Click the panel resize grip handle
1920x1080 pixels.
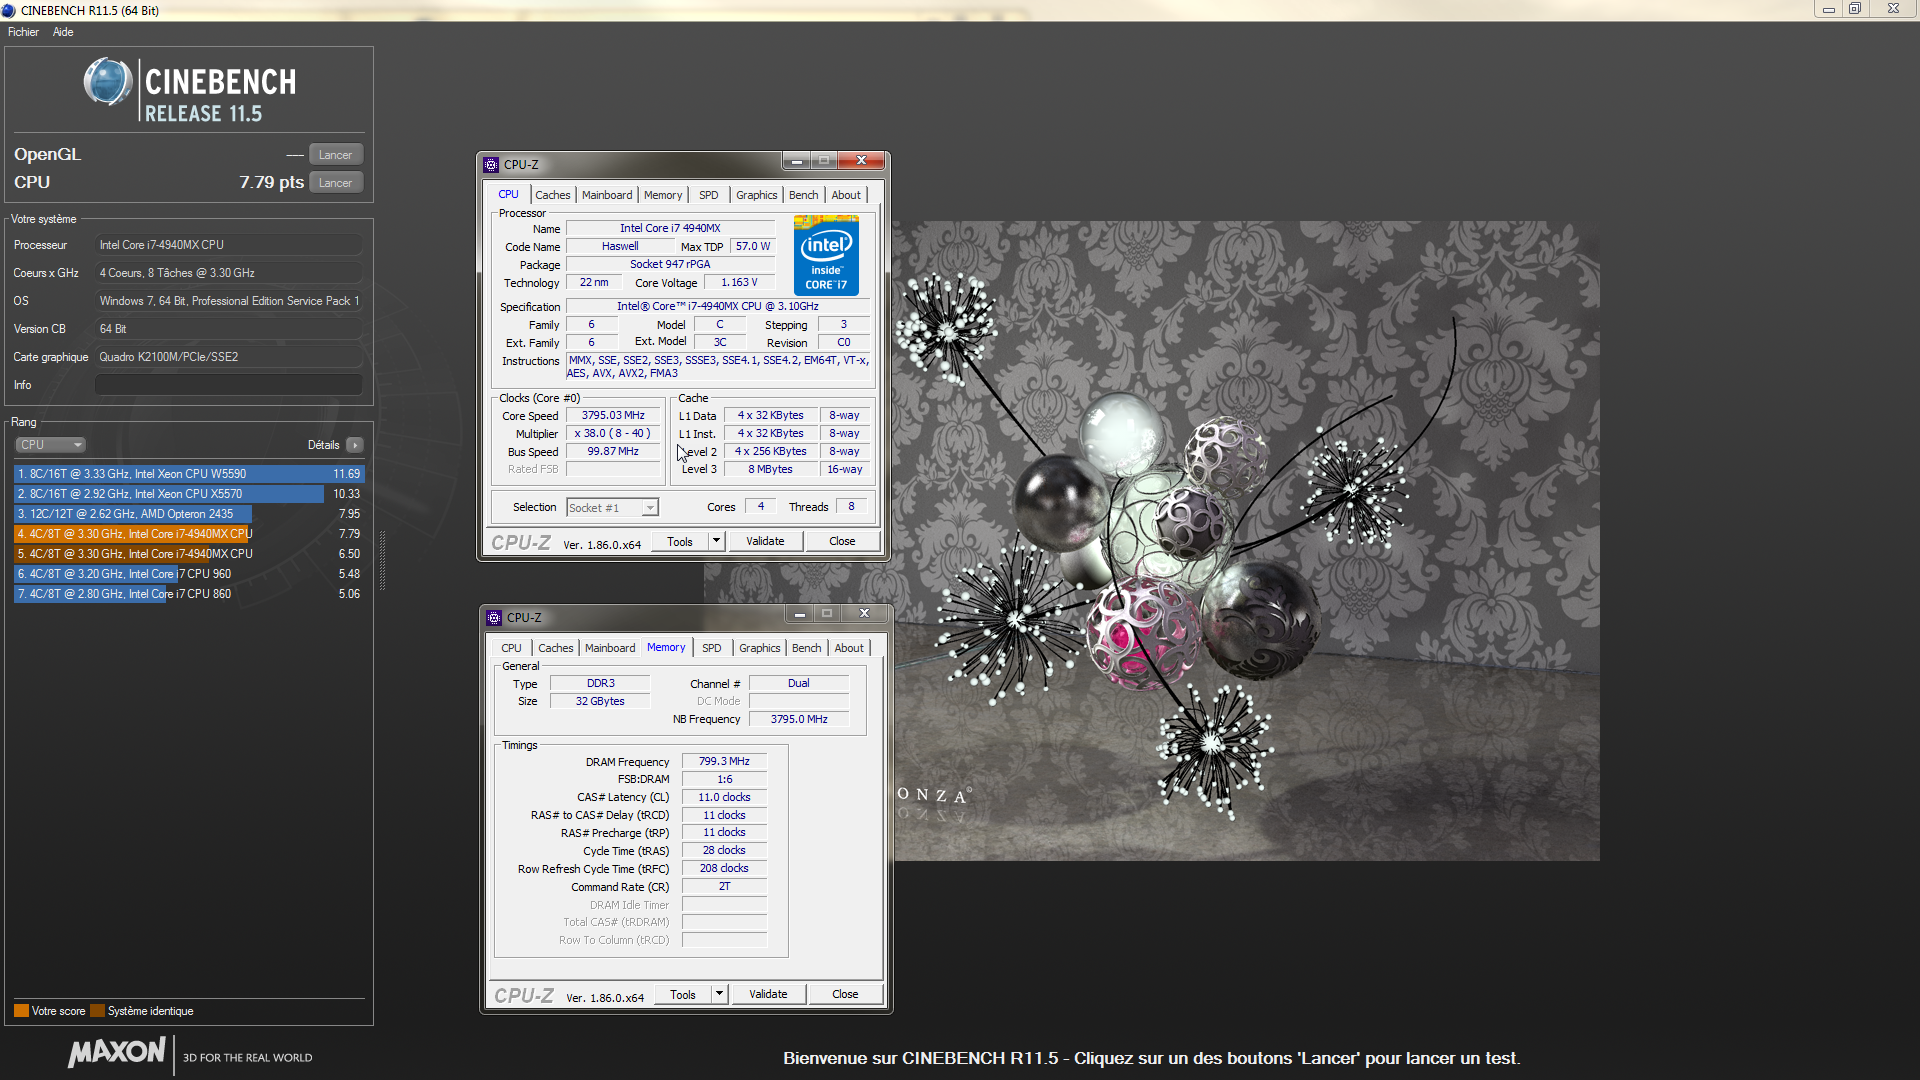[x=382, y=560]
